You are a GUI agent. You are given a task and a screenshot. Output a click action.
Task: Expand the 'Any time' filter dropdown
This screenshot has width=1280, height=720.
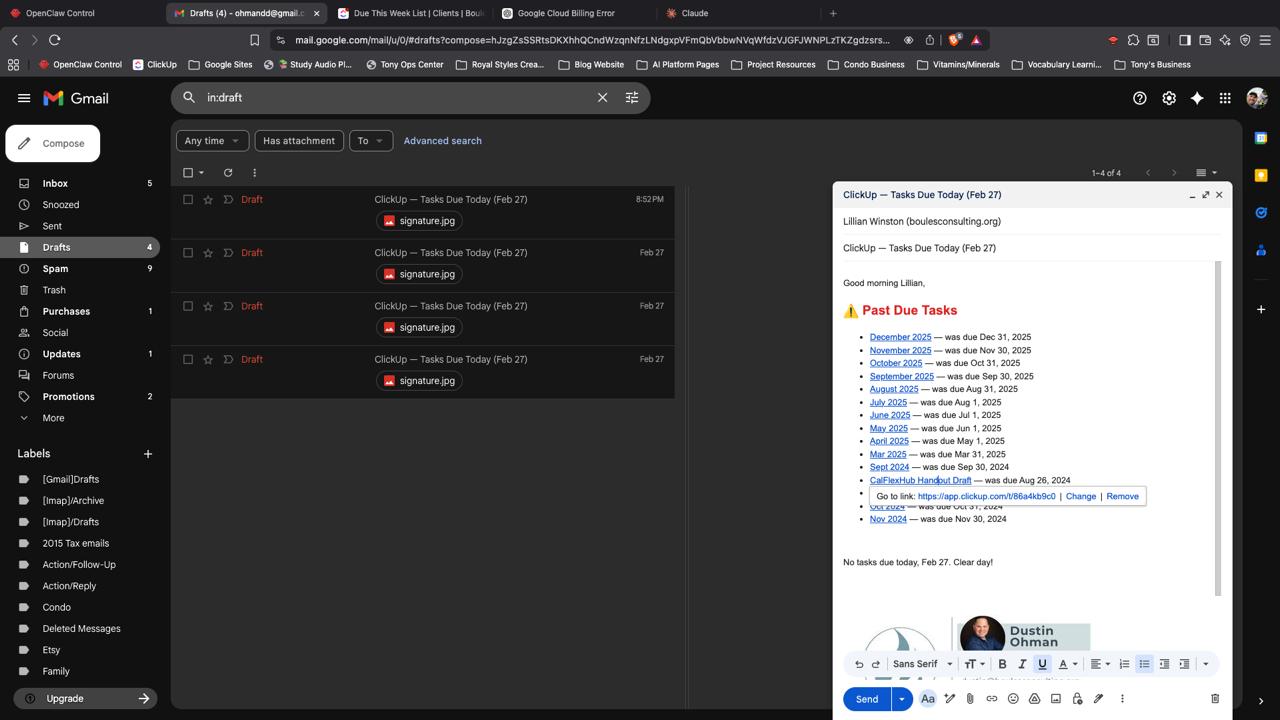click(x=212, y=141)
